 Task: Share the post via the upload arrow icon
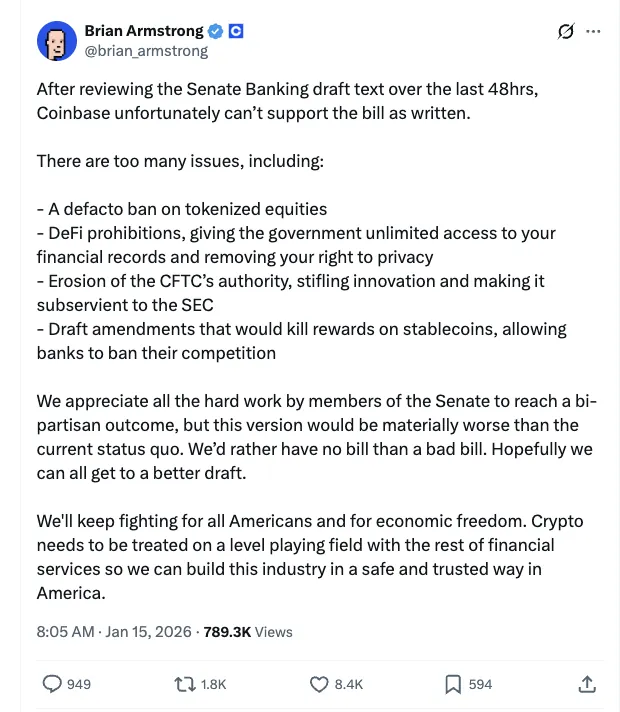pyautogui.click(x=587, y=684)
